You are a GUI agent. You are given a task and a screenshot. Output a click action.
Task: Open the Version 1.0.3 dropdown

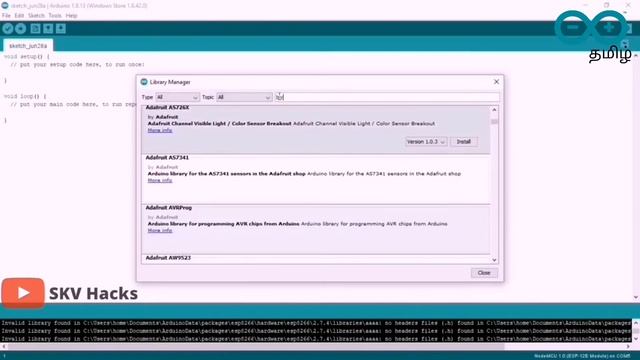click(x=426, y=142)
